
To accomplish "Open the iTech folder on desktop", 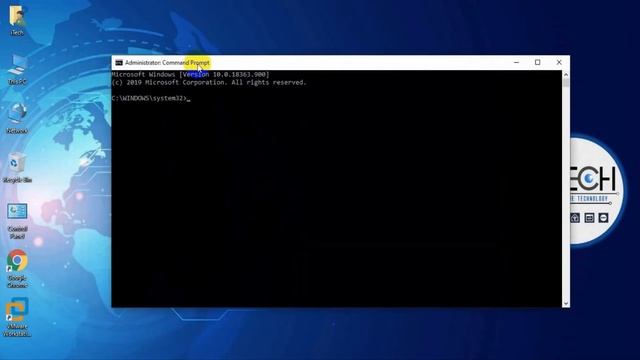I will [x=17, y=20].
